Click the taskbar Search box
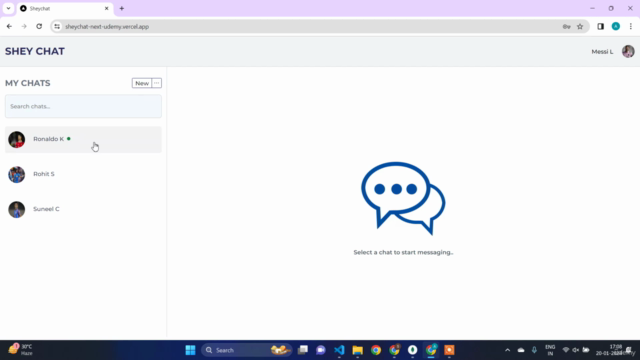Viewport: 640px width, 360px height. click(x=247, y=350)
